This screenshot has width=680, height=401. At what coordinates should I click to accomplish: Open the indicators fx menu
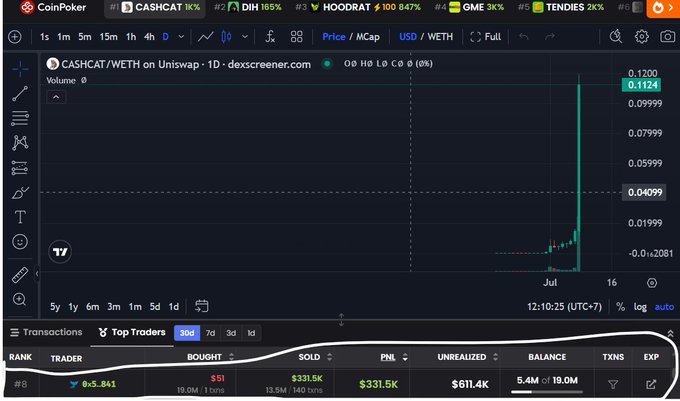coord(270,37)
